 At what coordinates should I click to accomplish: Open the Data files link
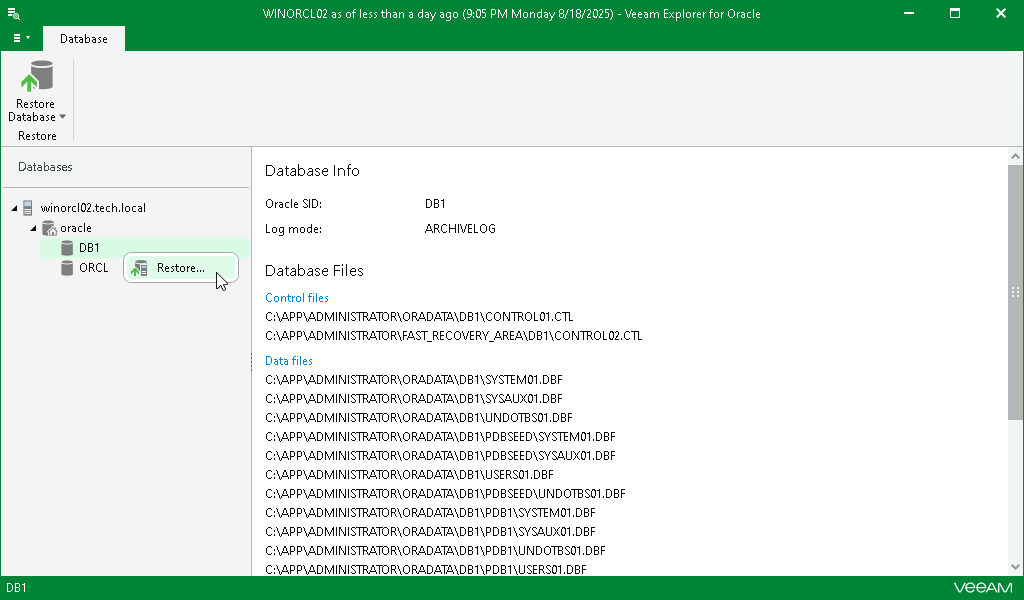(x=288, y=360)
